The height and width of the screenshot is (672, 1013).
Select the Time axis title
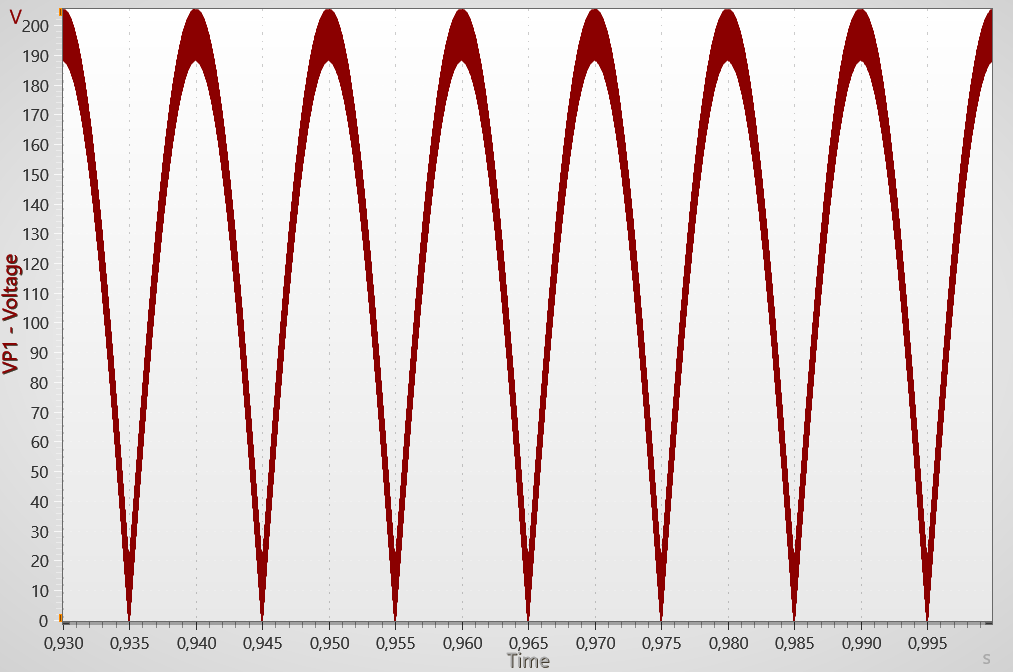click(x=527, y=660)
